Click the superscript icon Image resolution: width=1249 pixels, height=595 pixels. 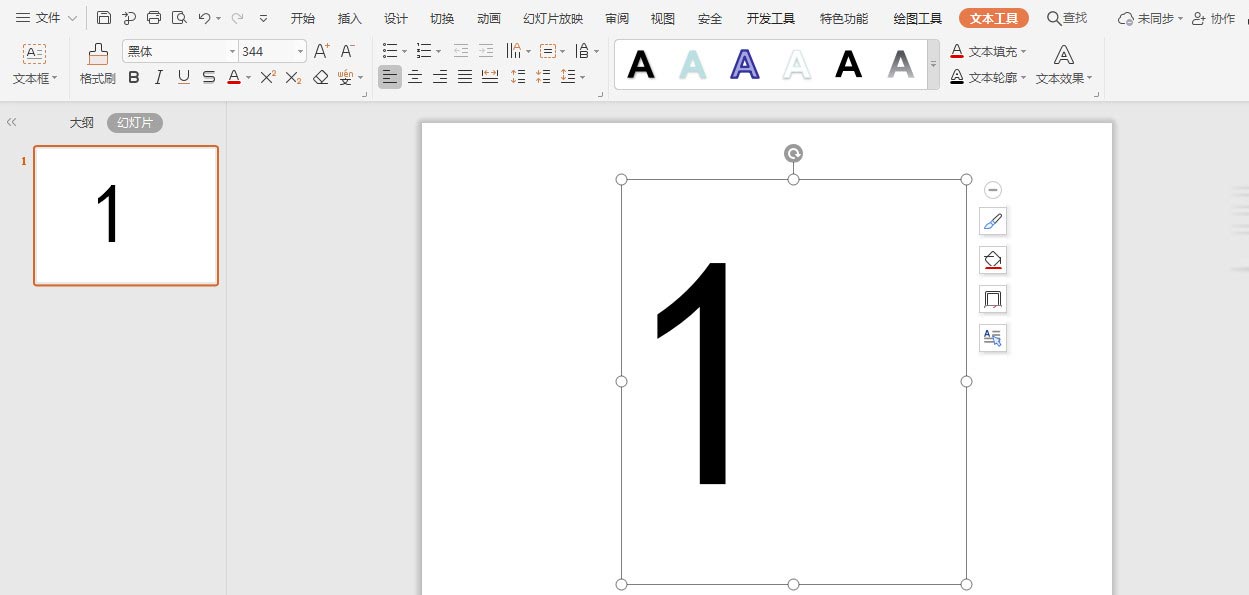point(268,77)
